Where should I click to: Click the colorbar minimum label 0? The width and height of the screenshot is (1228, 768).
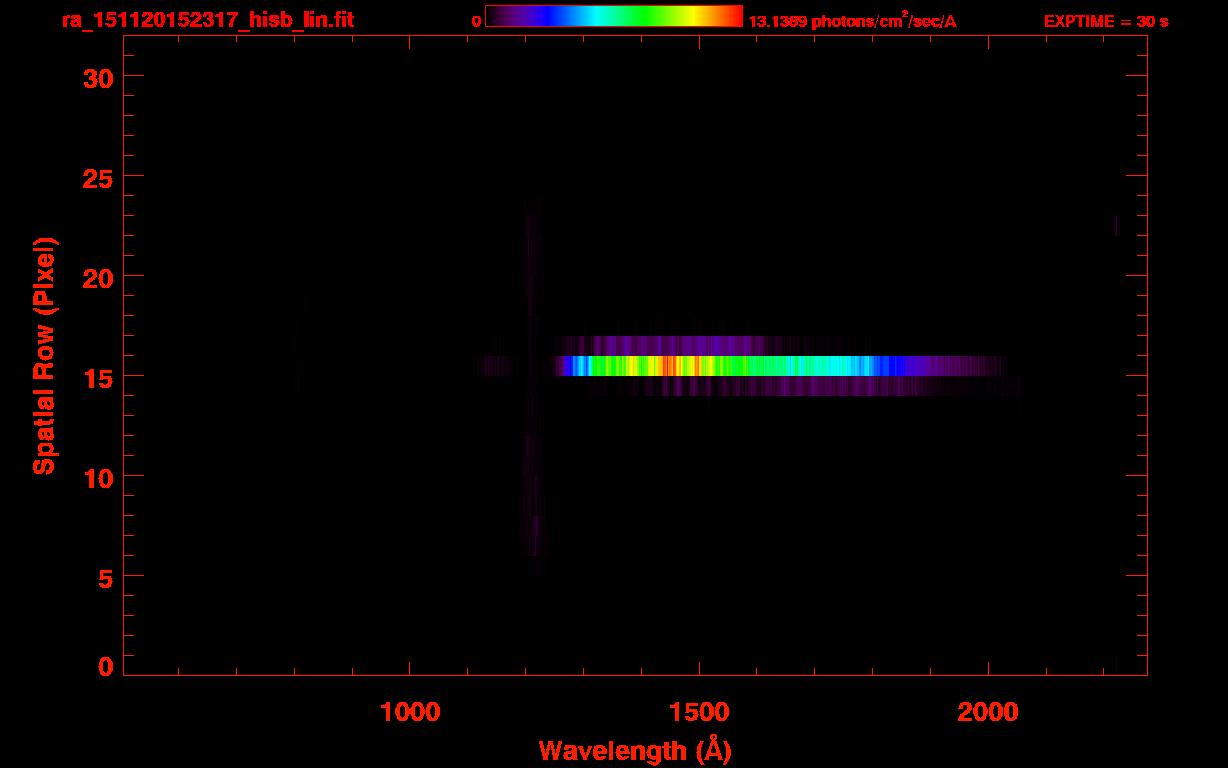tap(477, 21)
